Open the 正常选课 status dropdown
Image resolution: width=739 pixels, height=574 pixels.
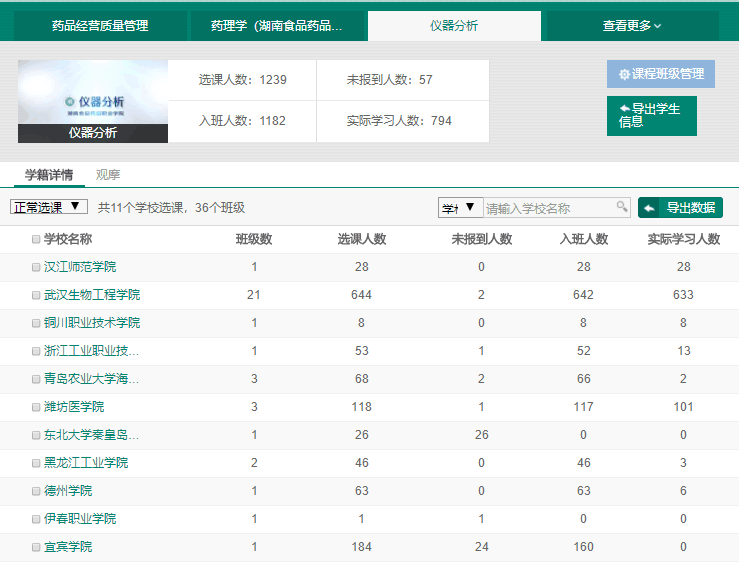click(x=48, y=207)
